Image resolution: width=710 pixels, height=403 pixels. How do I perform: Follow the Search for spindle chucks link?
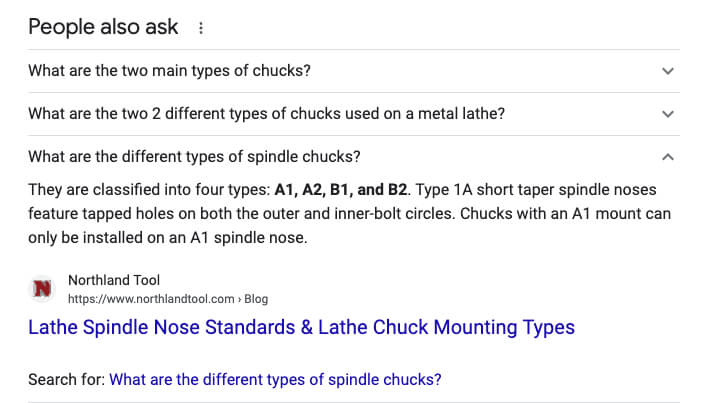[275, 379]
